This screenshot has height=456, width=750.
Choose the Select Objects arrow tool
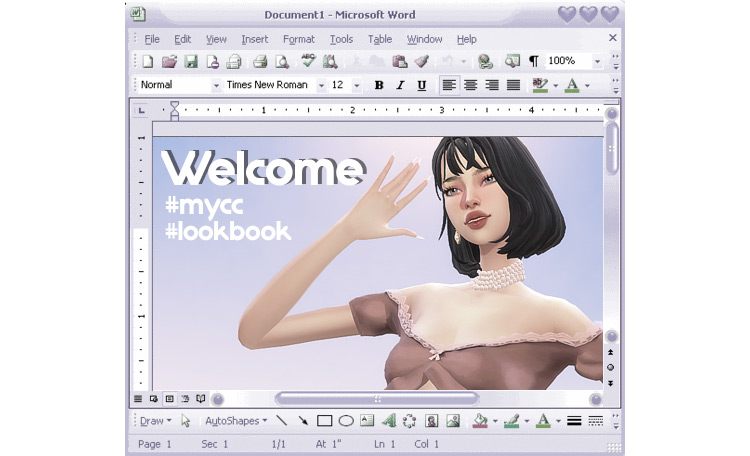pyautogui.click(x=186, y=421)
